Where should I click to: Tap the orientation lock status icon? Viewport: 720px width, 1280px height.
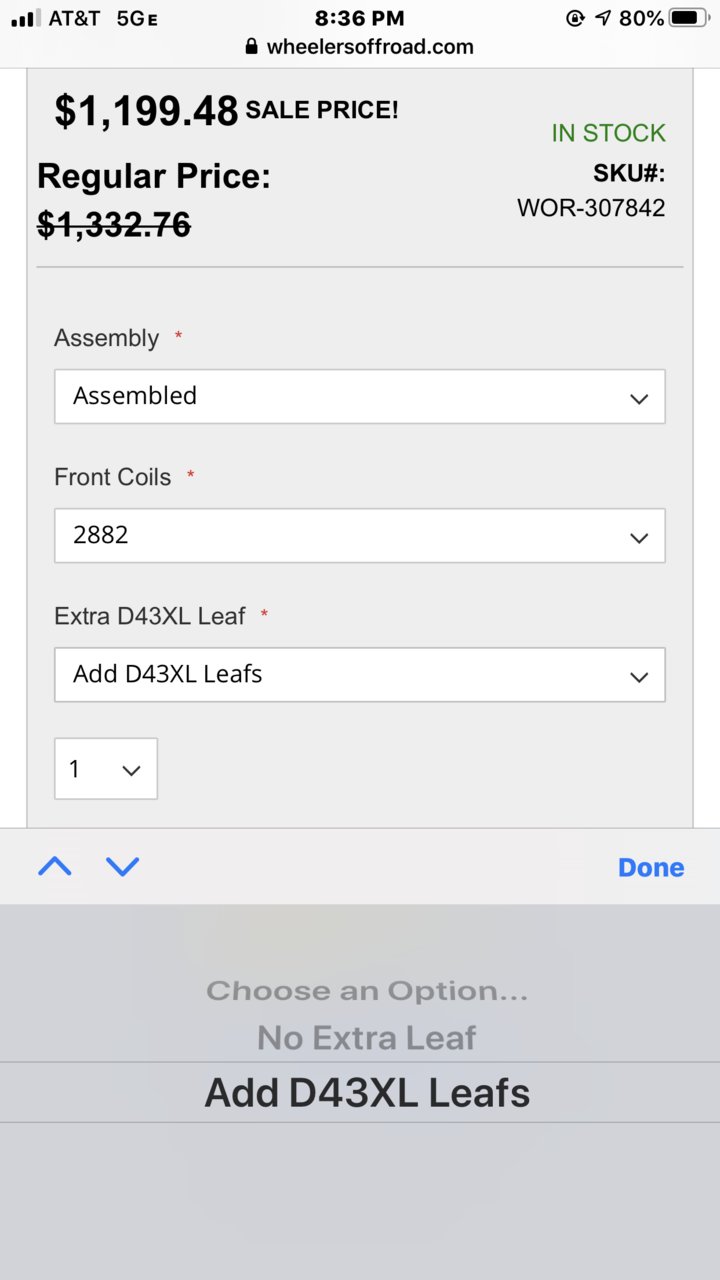[x=575, y=18]
